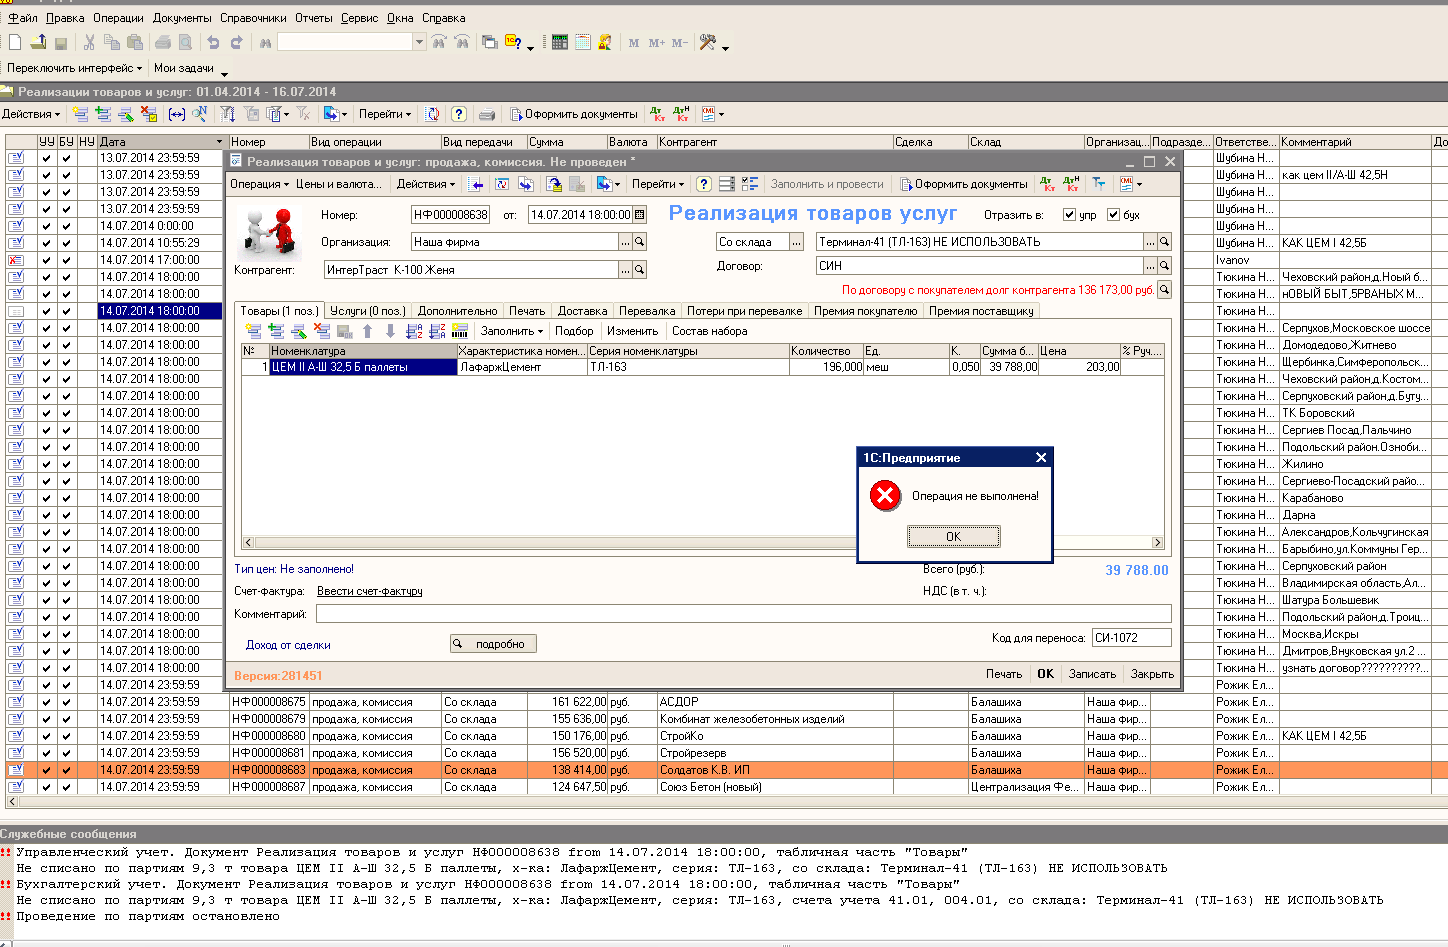Expand the 'Заполнить' dropdown in goods tab
The height and width of the screenshot is (947, 1448).
click(x=511, y=331)
